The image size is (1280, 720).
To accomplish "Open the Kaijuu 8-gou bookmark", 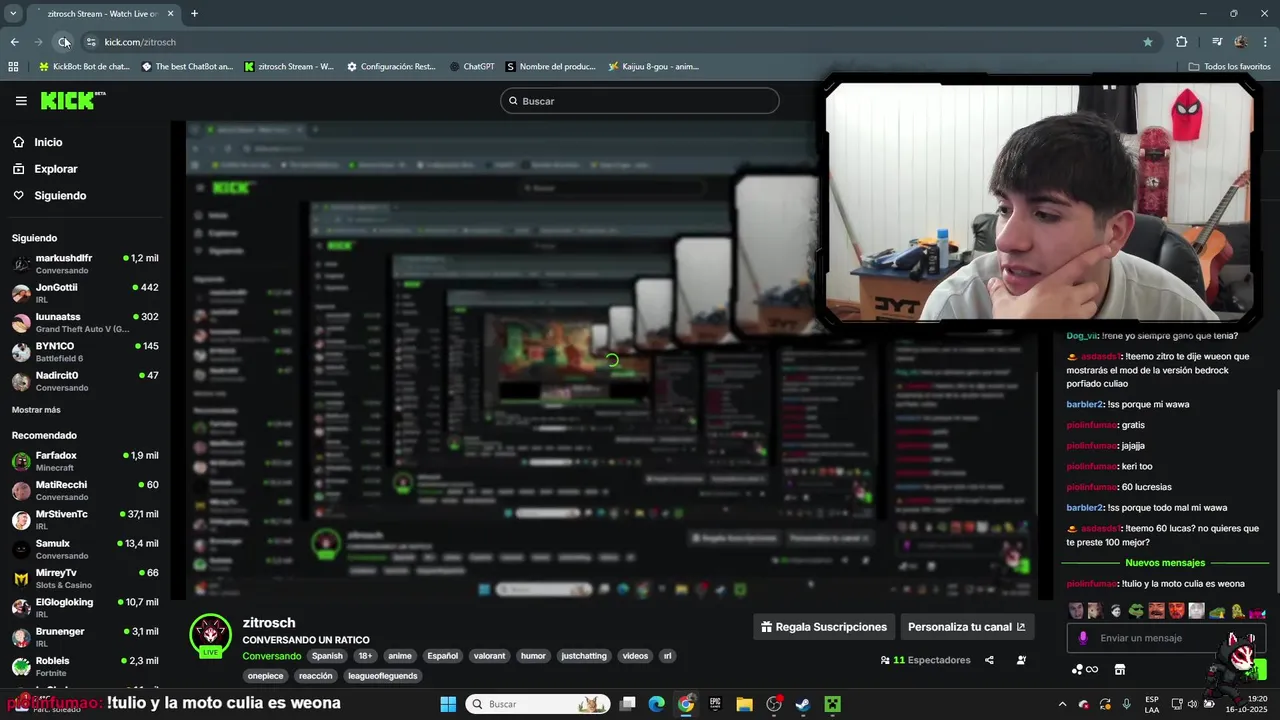I will (653, 67).
